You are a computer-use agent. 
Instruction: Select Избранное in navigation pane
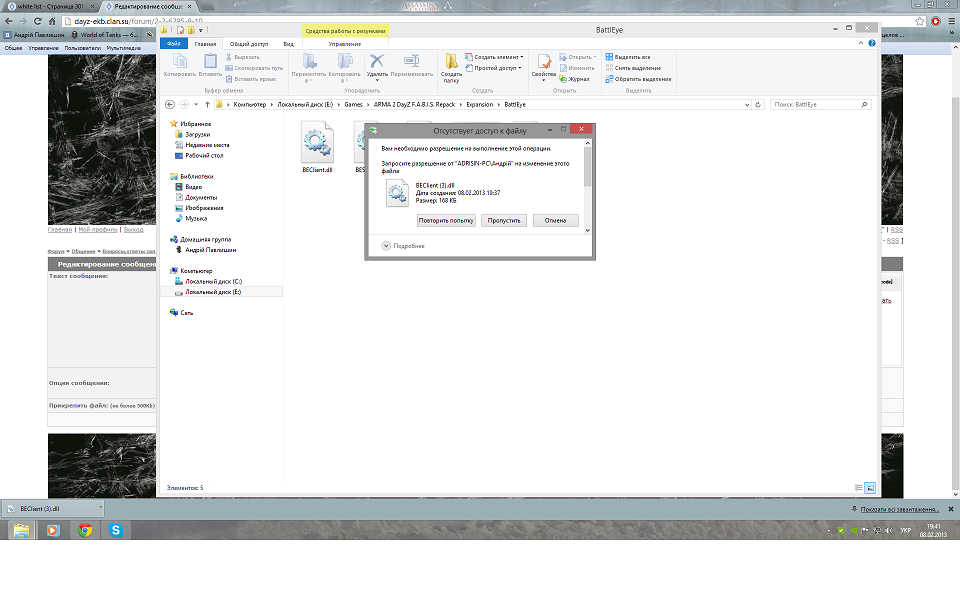point(195,124)
